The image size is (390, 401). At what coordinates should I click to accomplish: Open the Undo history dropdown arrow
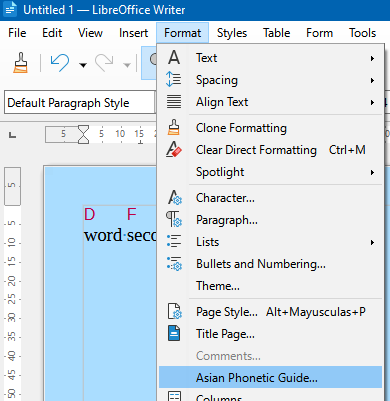(83, 65)
